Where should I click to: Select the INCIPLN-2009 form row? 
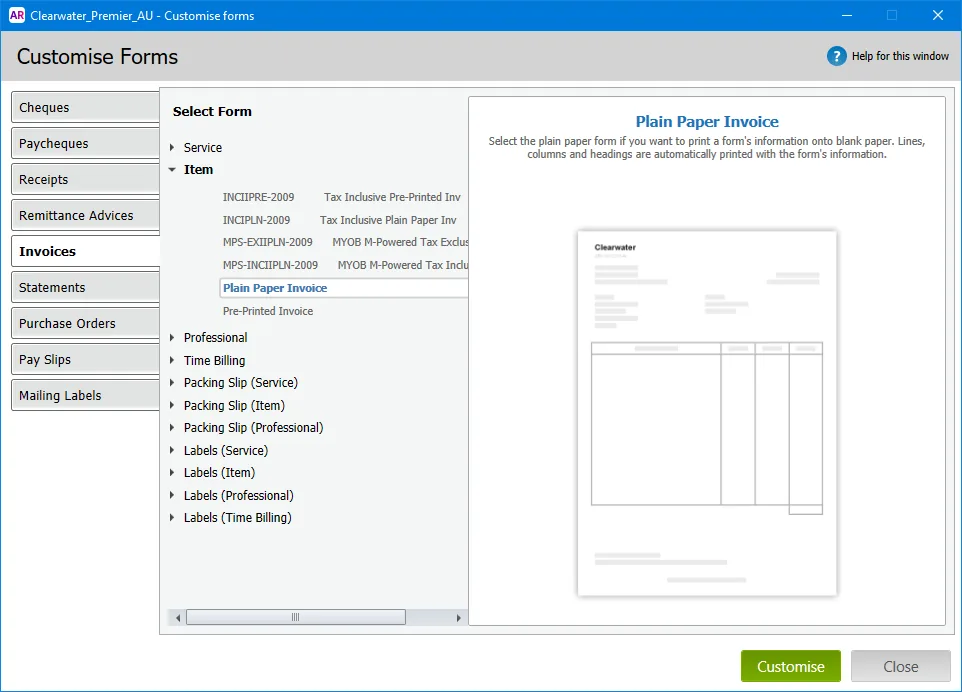[x=344, y=220]
